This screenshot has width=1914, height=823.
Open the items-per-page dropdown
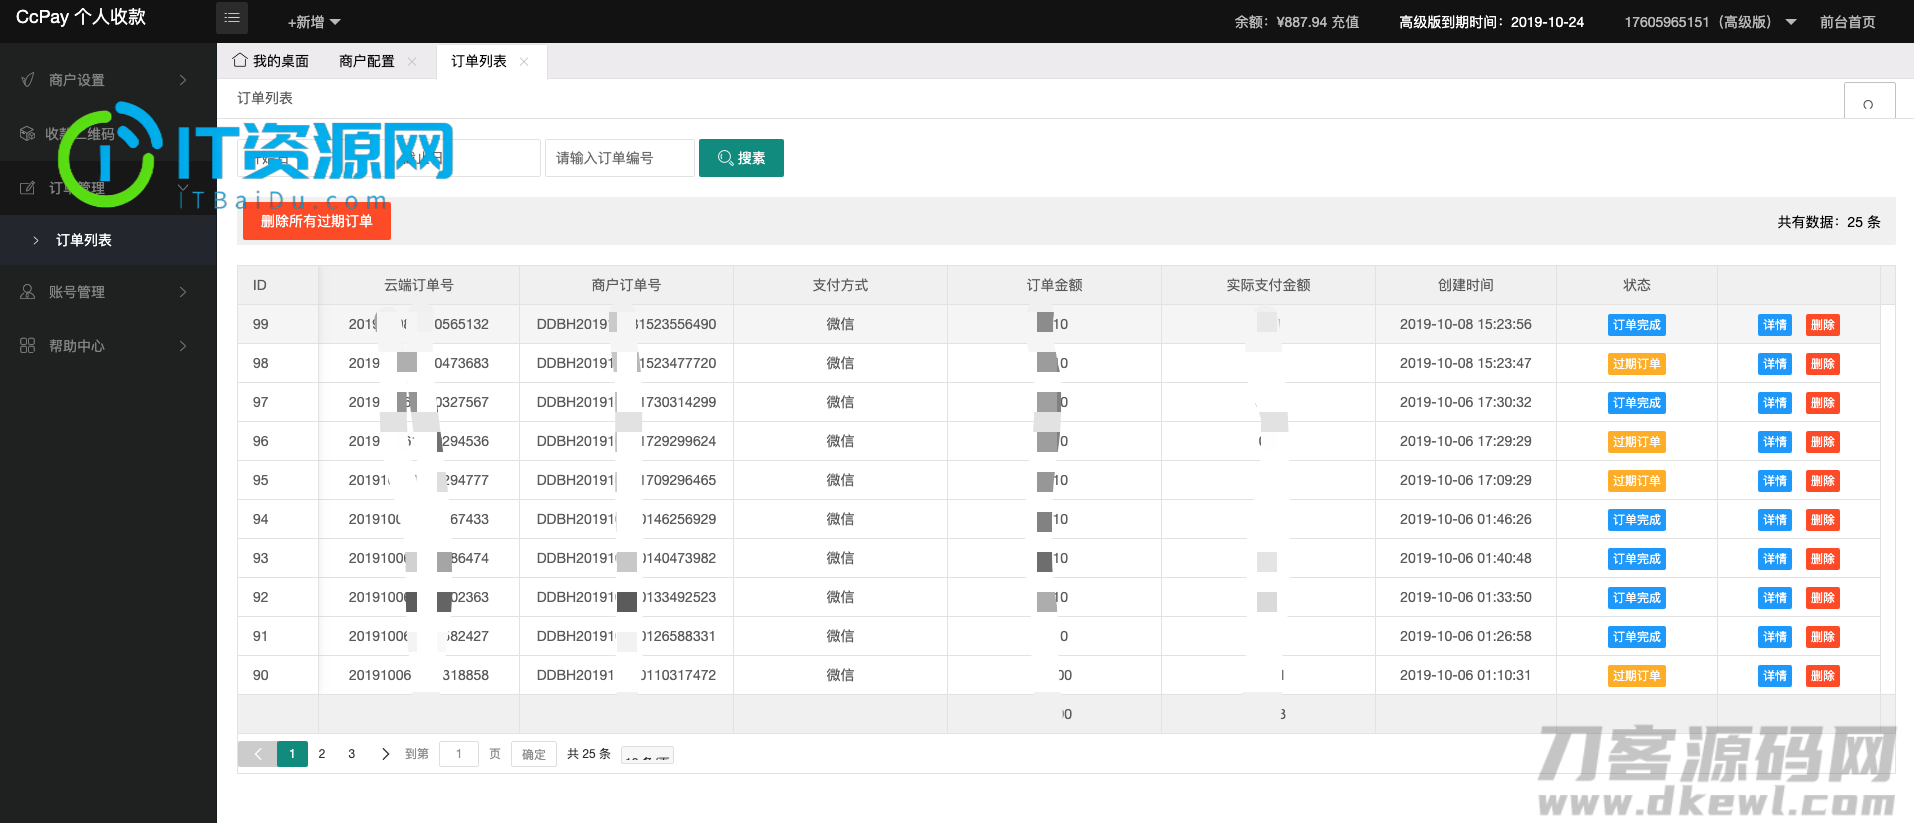[x=647, y=755]
